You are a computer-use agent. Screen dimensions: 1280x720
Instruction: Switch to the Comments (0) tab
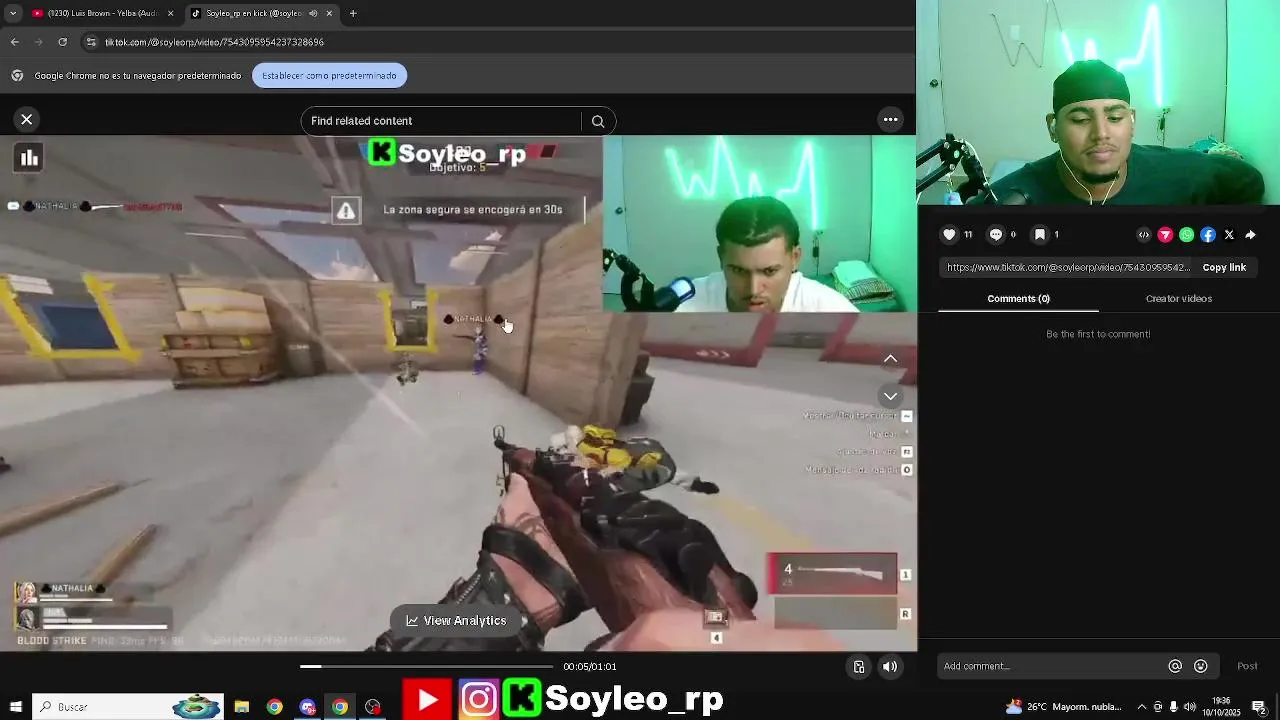click(1018, 298)
